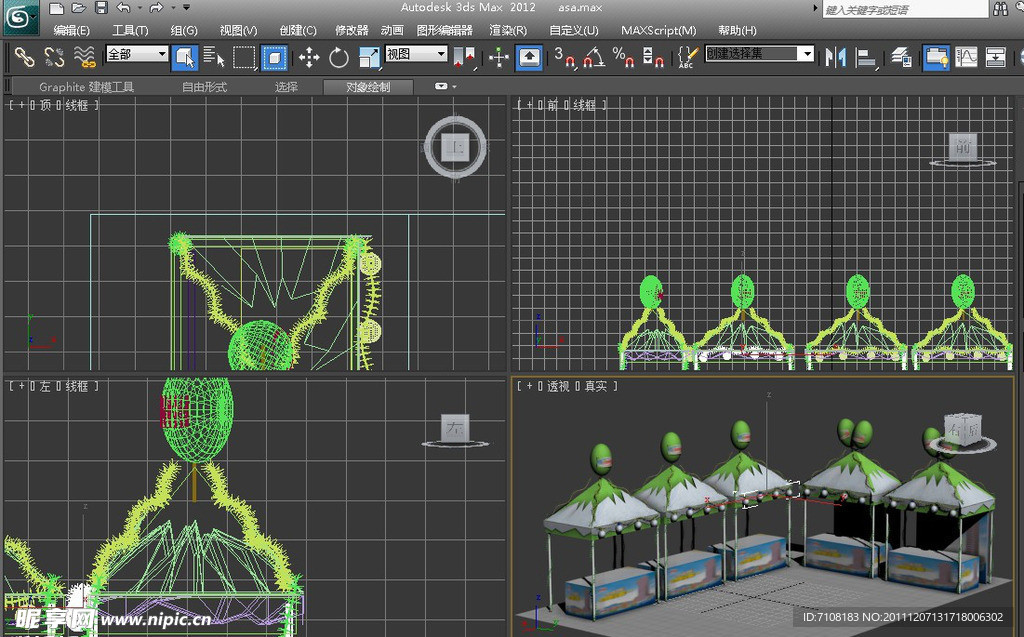Activate the Select and Move tool
This screenshot has height=637, width=1024.
[x=309, y=57]
